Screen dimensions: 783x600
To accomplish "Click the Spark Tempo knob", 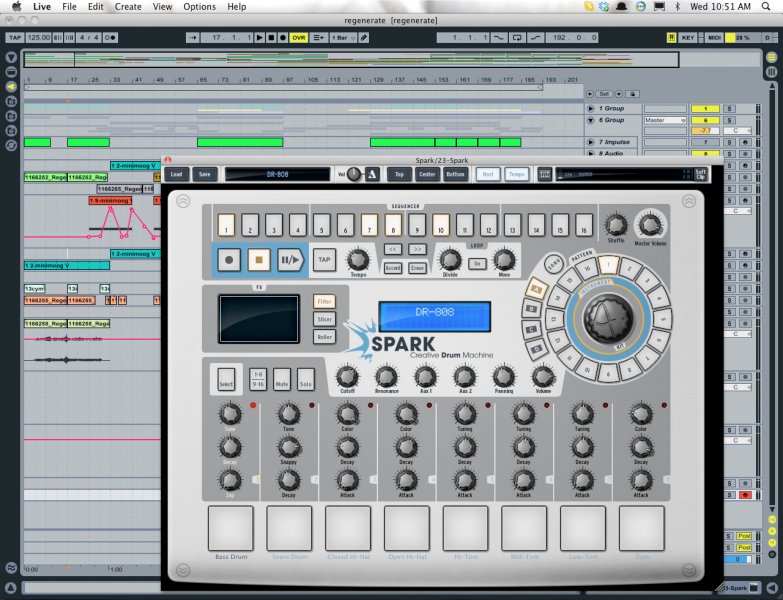I will (x=358, y=260).
